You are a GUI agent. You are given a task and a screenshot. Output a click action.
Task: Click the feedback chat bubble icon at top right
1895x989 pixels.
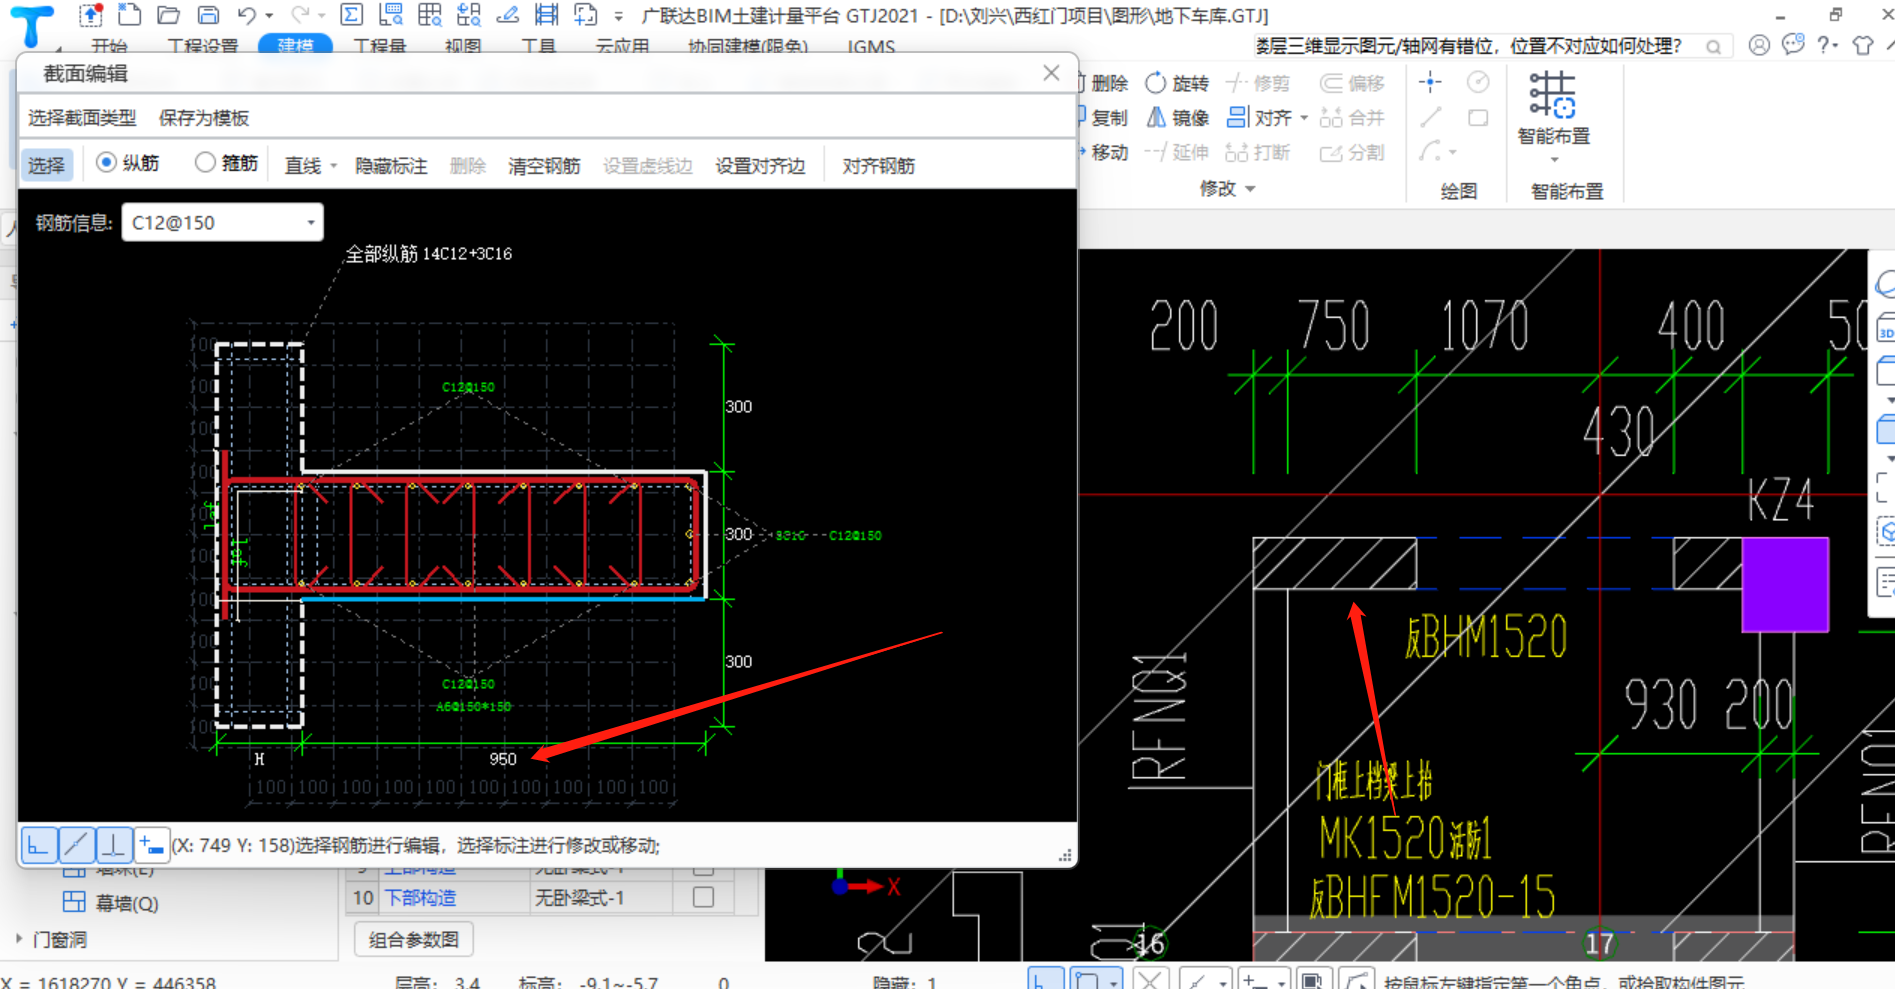1793,45
